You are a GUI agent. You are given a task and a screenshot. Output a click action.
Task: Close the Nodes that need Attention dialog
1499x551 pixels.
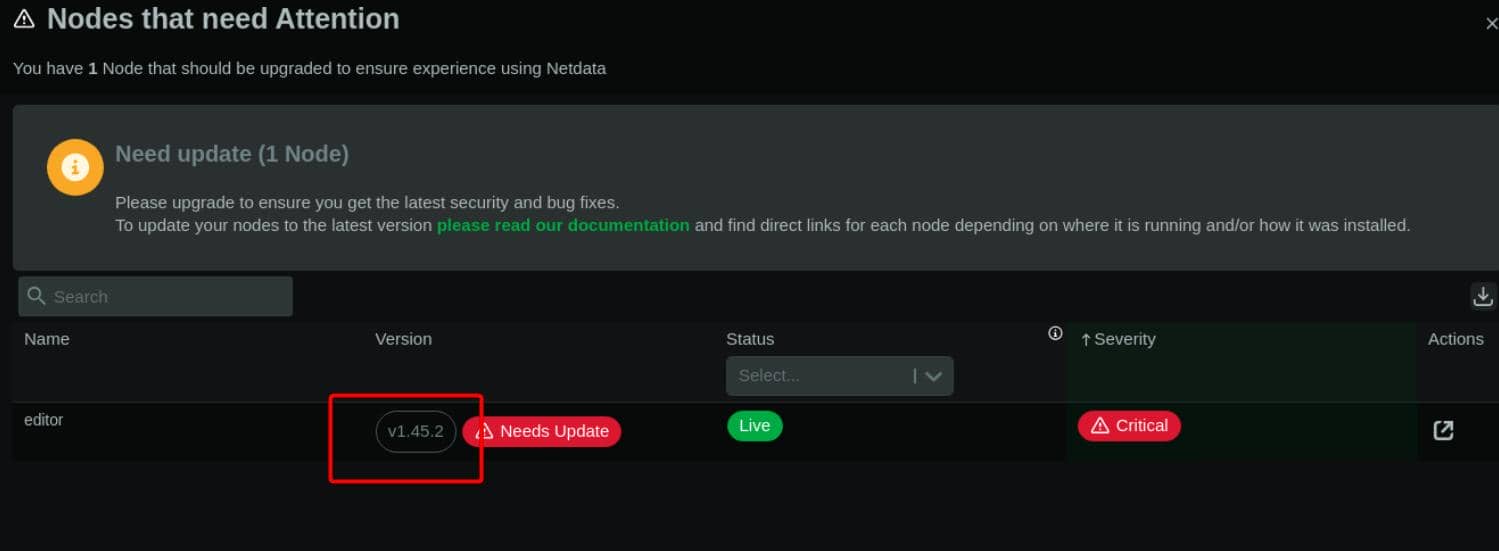point(1491,24)
